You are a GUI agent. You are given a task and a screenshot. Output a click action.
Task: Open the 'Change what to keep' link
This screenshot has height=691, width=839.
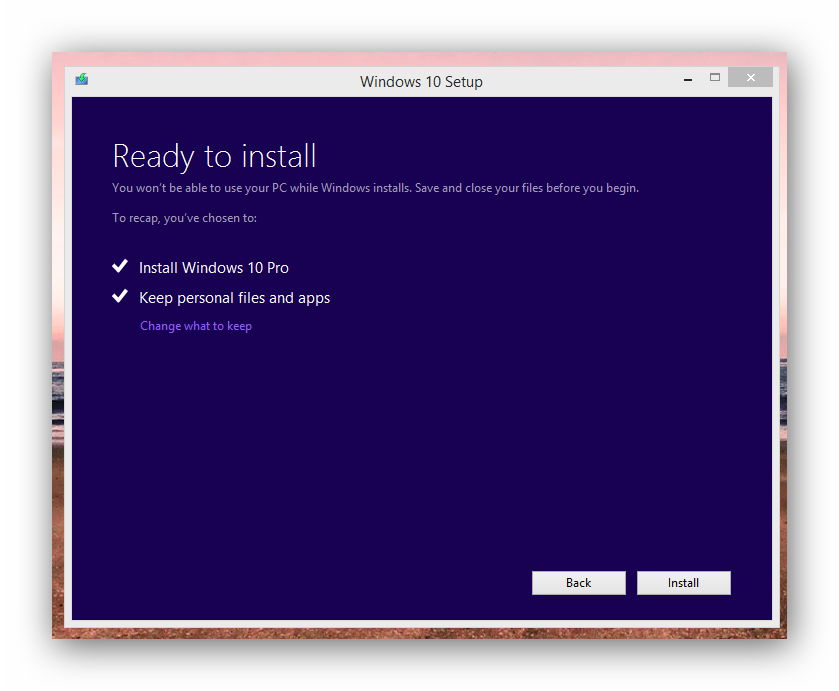pyautogui.click(x=196, y=326)
